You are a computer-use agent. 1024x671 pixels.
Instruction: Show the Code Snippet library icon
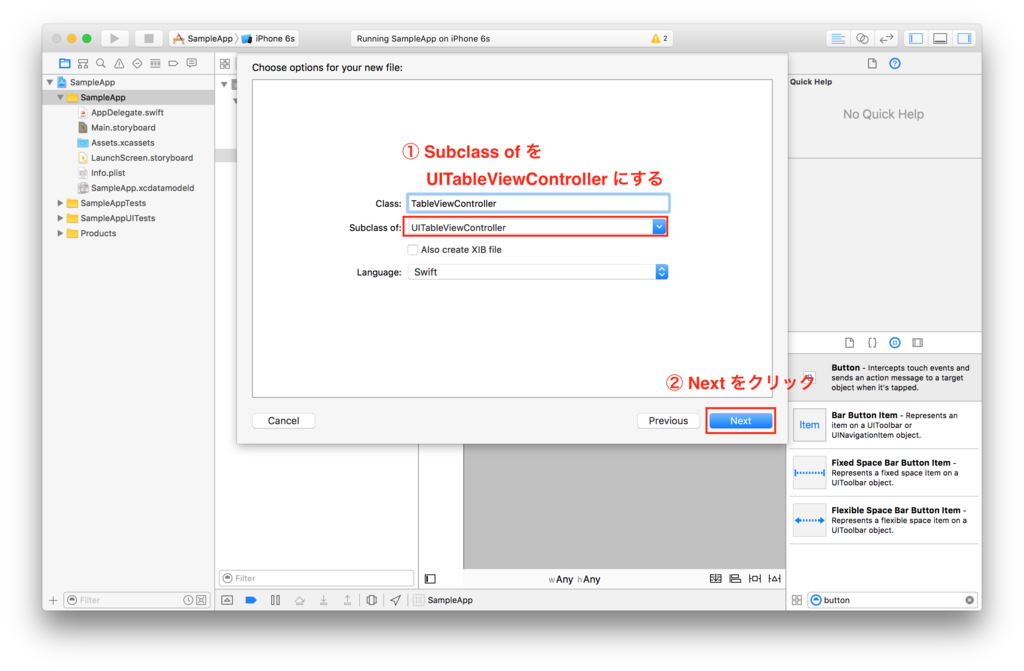tap(872, 342)
